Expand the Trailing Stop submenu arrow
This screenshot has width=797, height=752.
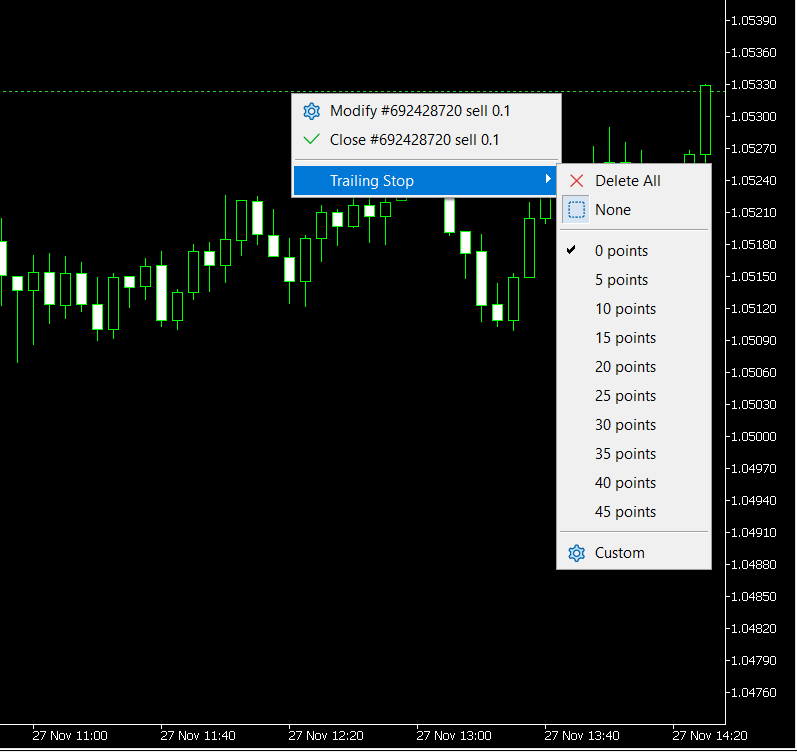[548, 180]
